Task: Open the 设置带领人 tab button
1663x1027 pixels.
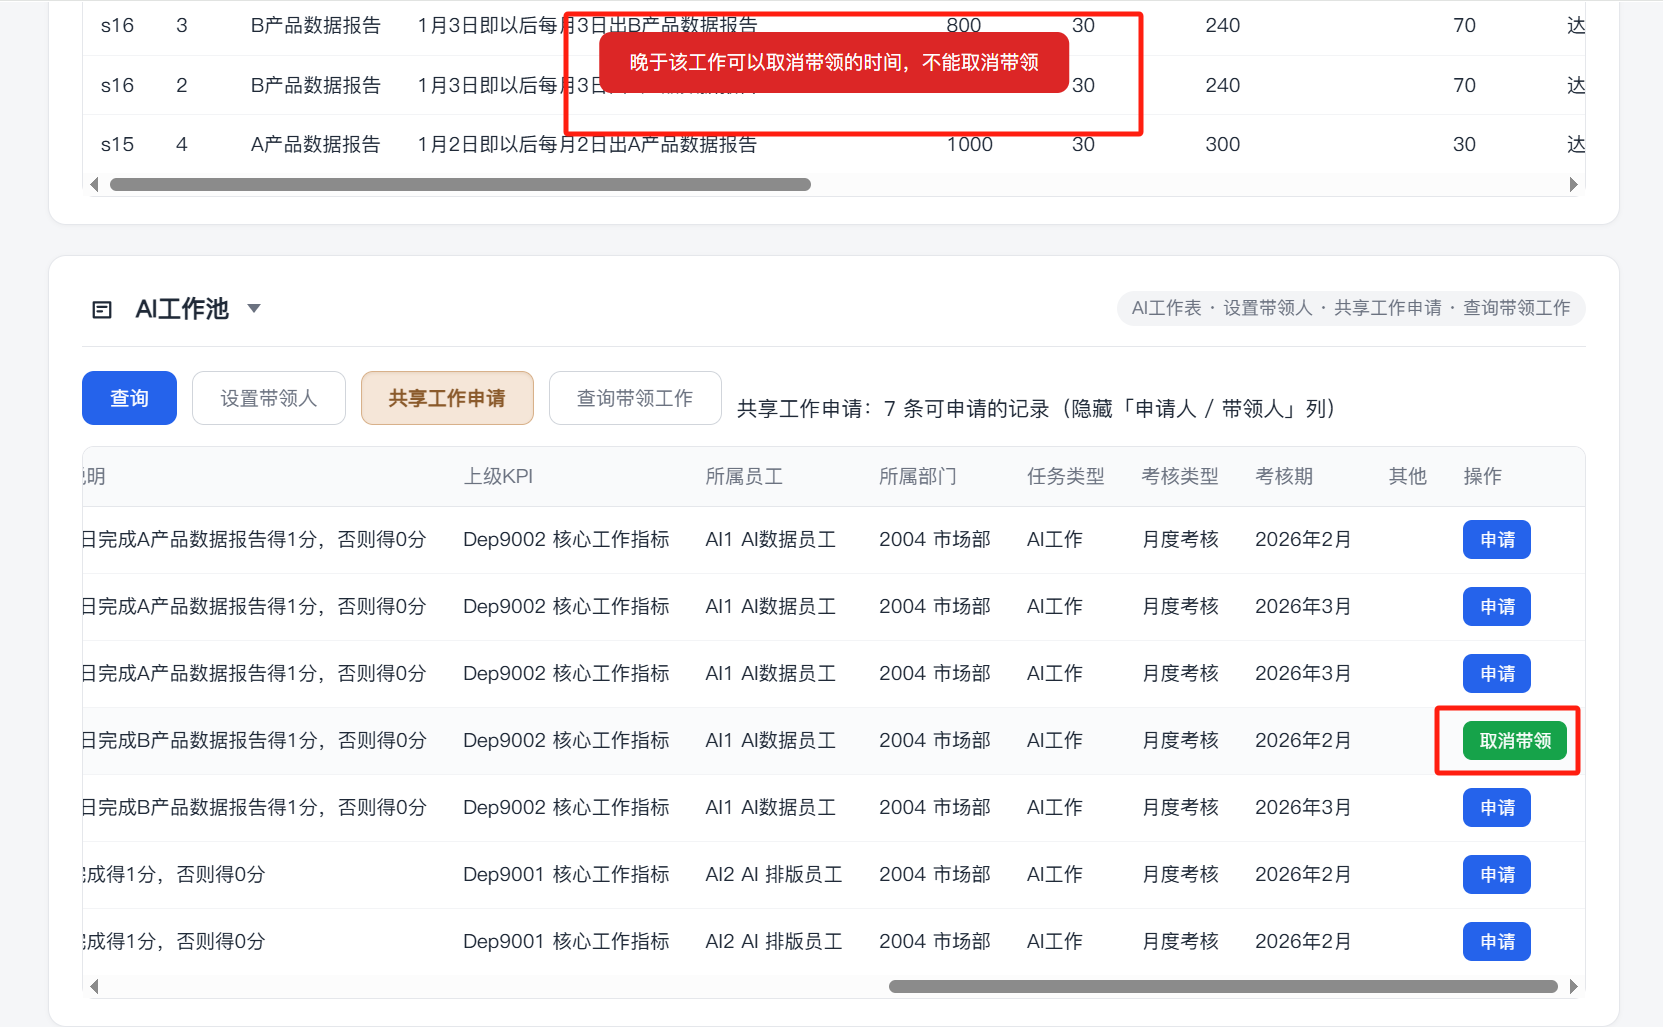Action: point(269,398)
